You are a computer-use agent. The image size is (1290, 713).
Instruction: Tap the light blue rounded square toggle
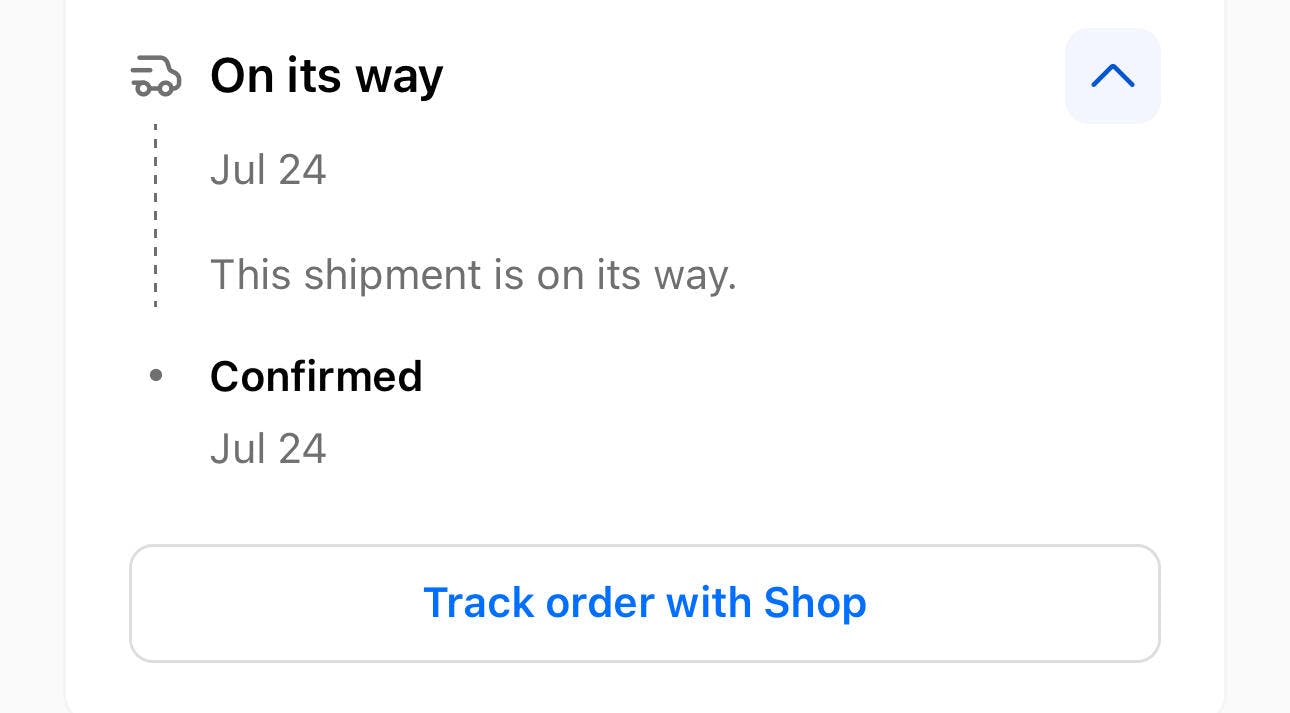[x=1113, y=76]
